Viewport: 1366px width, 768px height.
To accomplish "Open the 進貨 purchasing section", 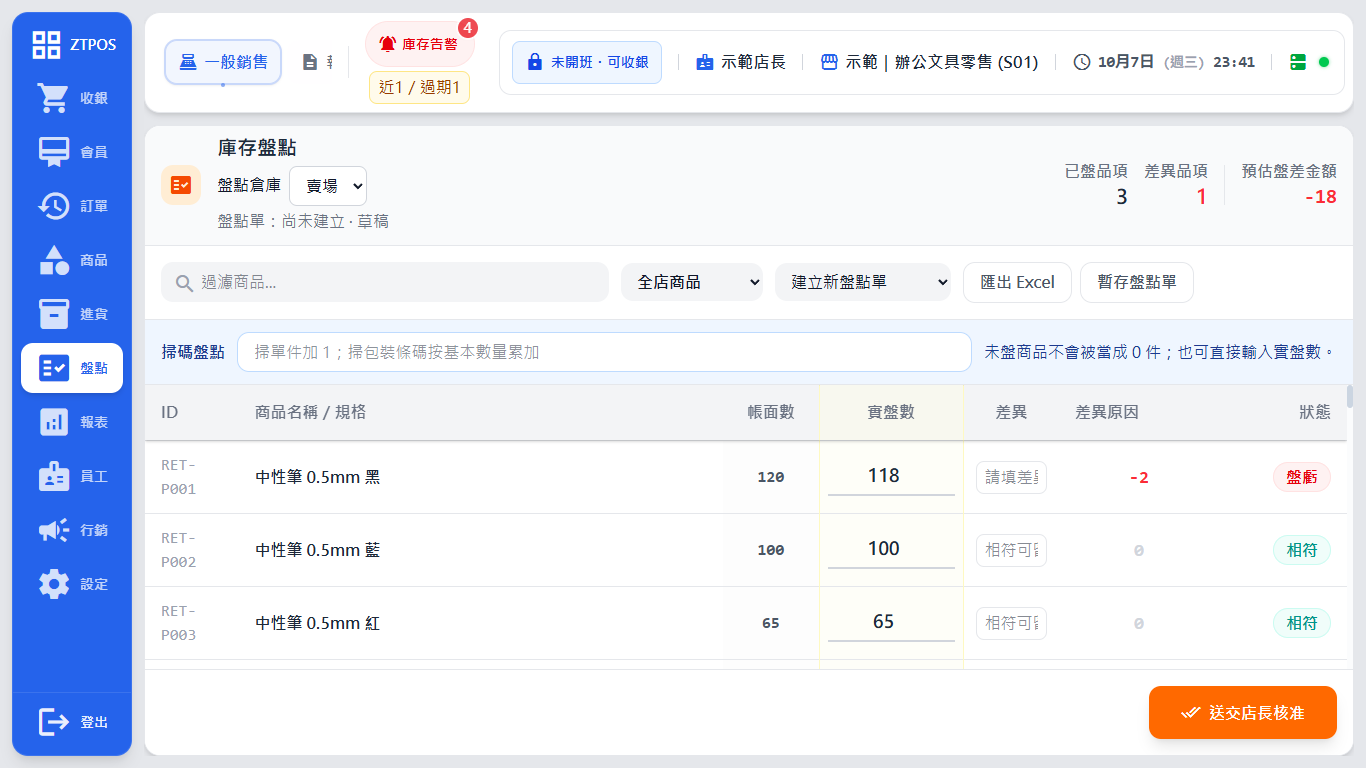I will 72,314.
